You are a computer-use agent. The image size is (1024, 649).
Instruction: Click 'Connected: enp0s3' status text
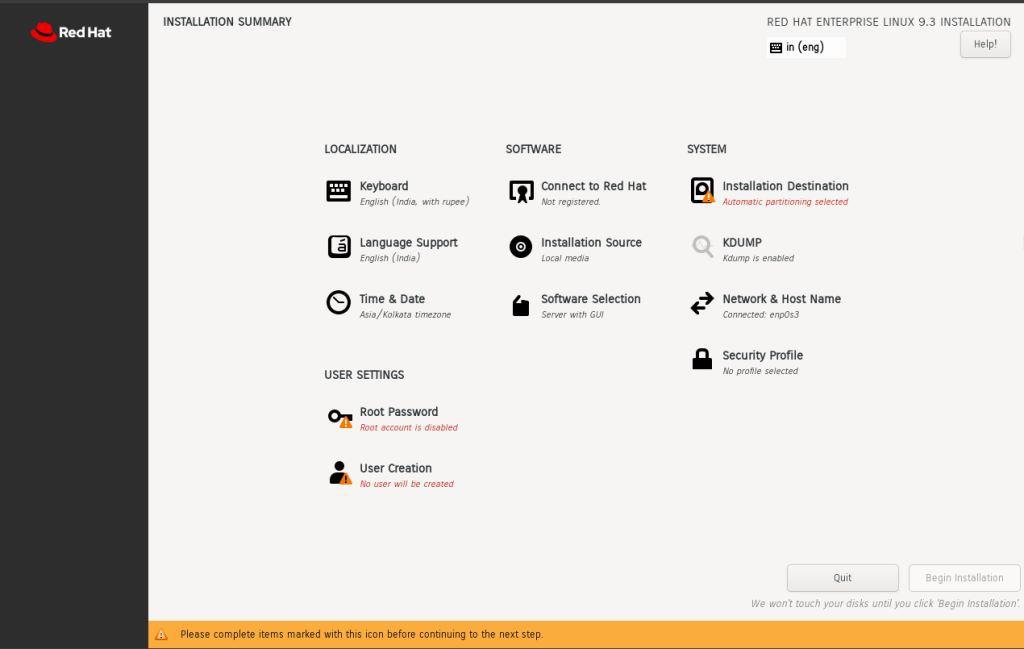click(x=760, y=315)
